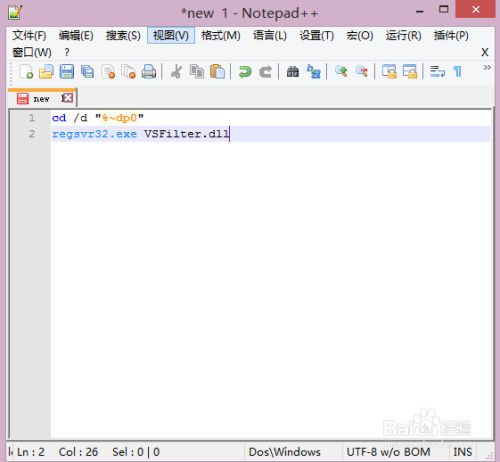Click the Close All documents icon

click(x=128, y=72)
